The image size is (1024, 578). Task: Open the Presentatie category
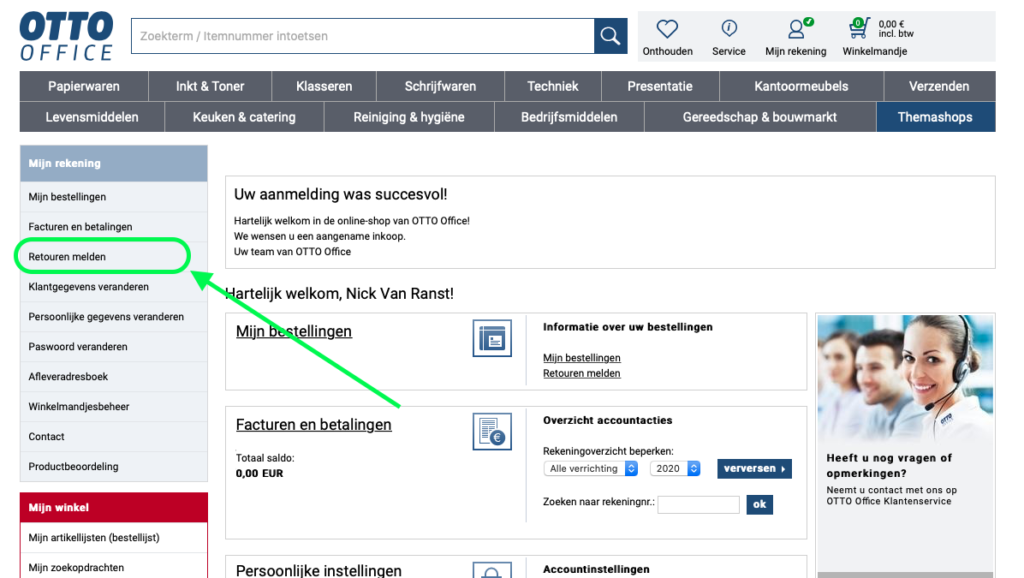pyautogui.click(x=660, y=86)
